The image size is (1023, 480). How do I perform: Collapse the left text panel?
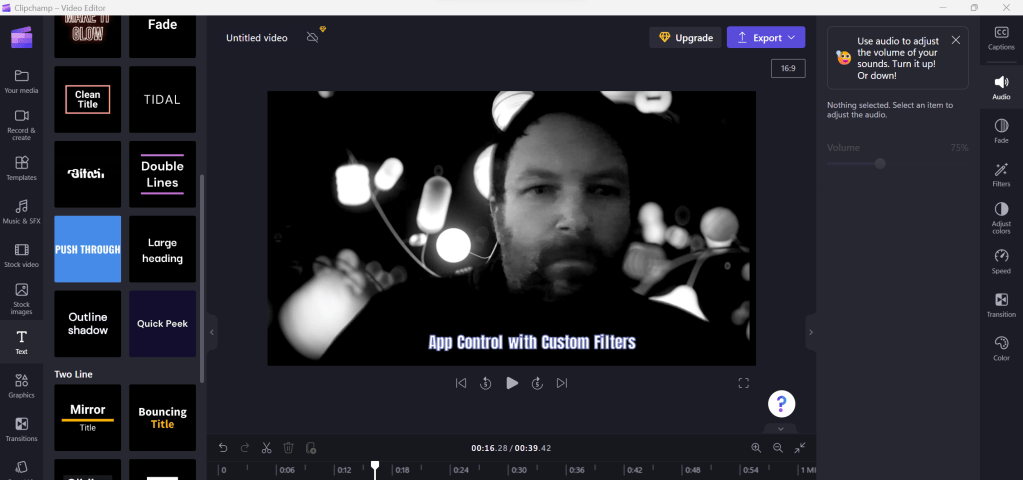click(x=212, y=332)
